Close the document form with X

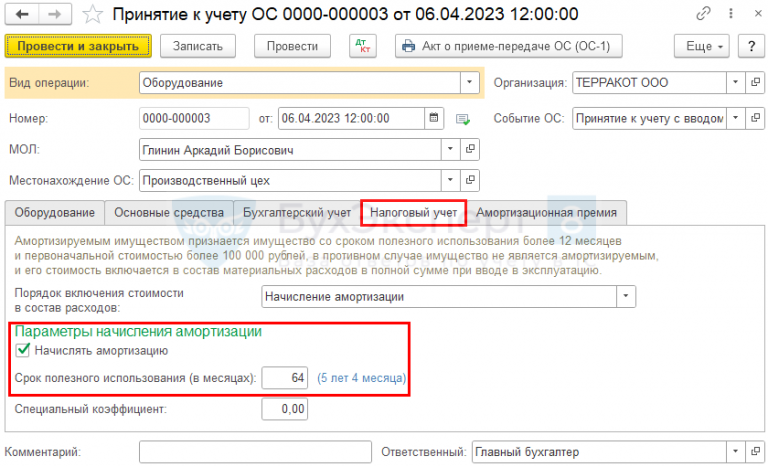coord(758,14)
